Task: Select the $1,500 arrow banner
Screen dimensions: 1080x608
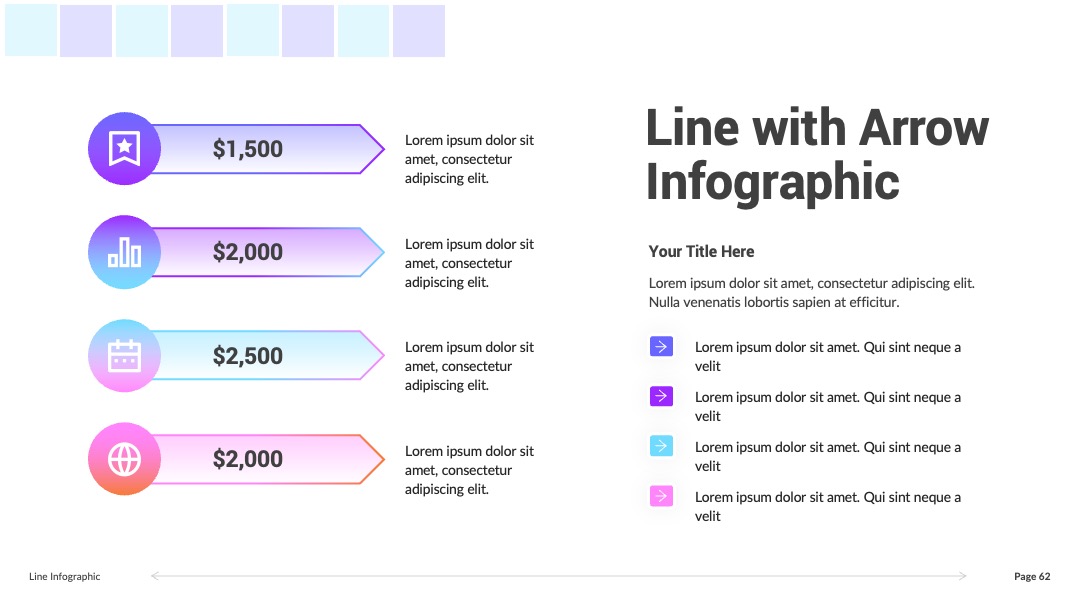Action: [265, 149]
